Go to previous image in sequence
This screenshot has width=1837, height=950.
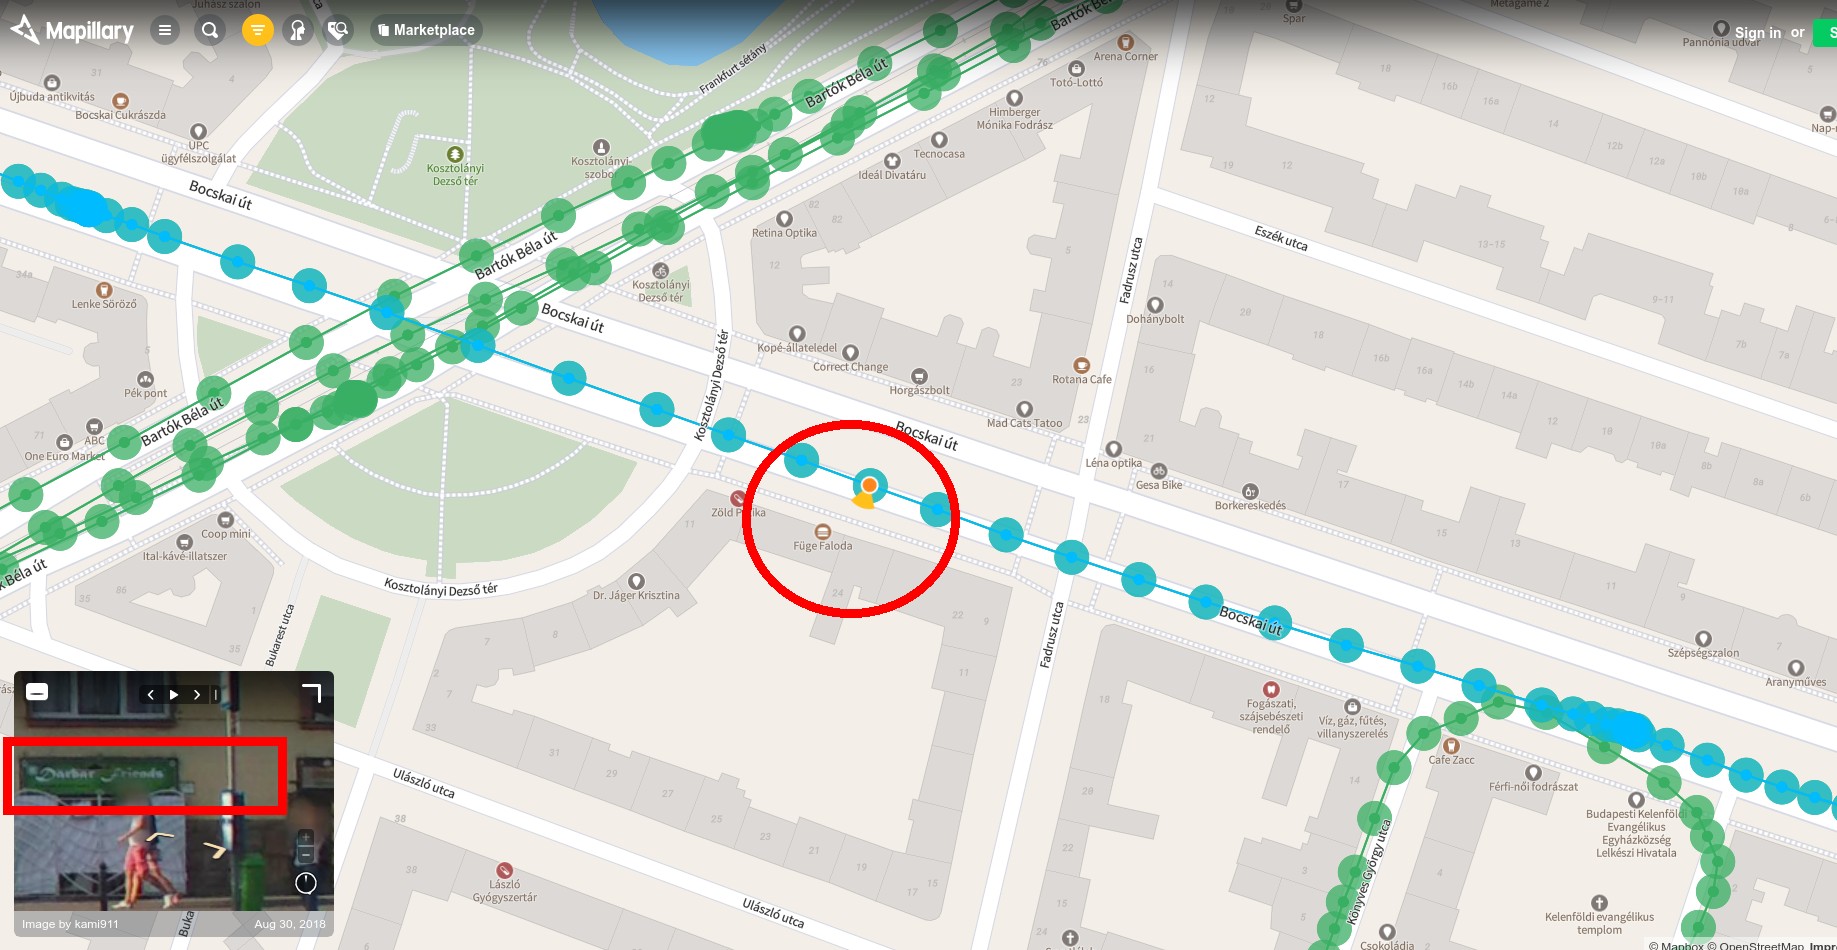(151, 694)
